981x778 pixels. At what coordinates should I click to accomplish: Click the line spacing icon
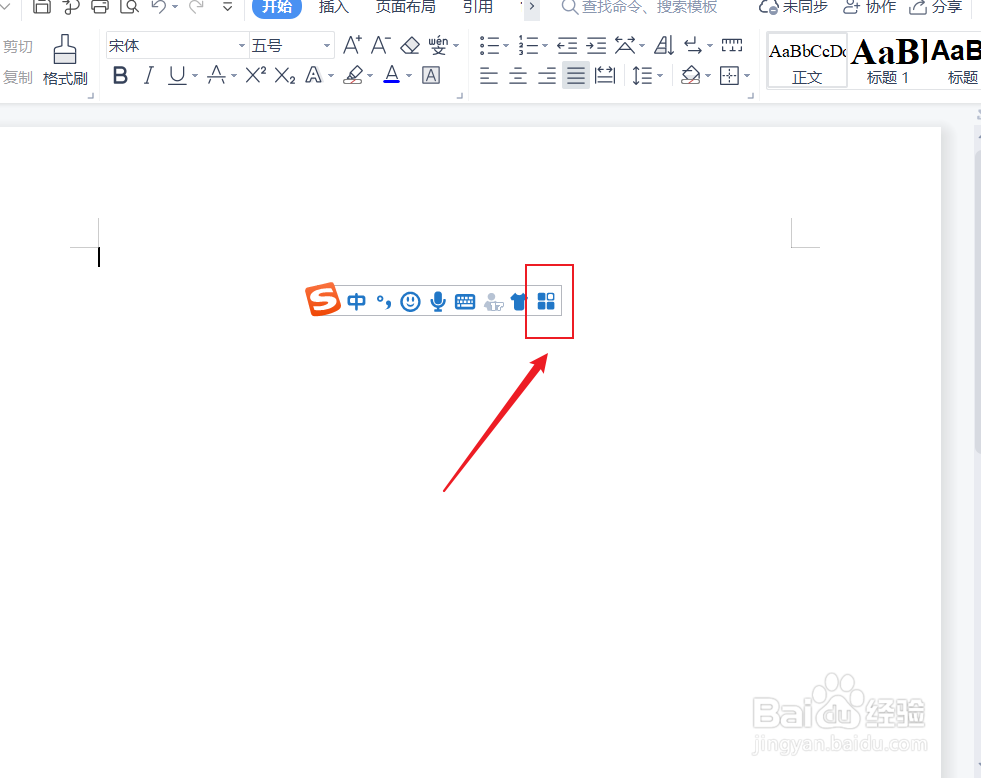pyautogui.click(x=642, y=76)
